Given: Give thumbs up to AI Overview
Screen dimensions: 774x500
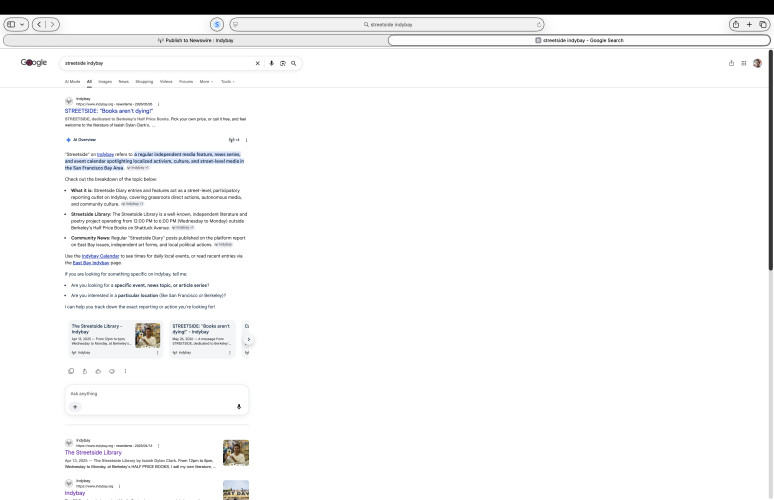Looking at the screenshot, I should coord(98,371).
